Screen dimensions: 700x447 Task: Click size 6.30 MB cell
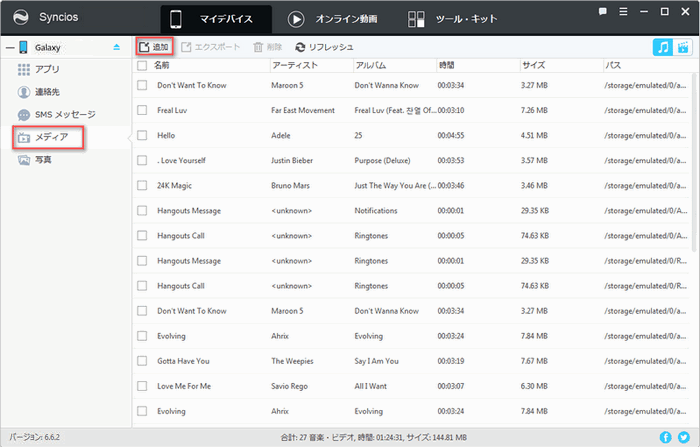pyautogui.click(x=534, y=386)
